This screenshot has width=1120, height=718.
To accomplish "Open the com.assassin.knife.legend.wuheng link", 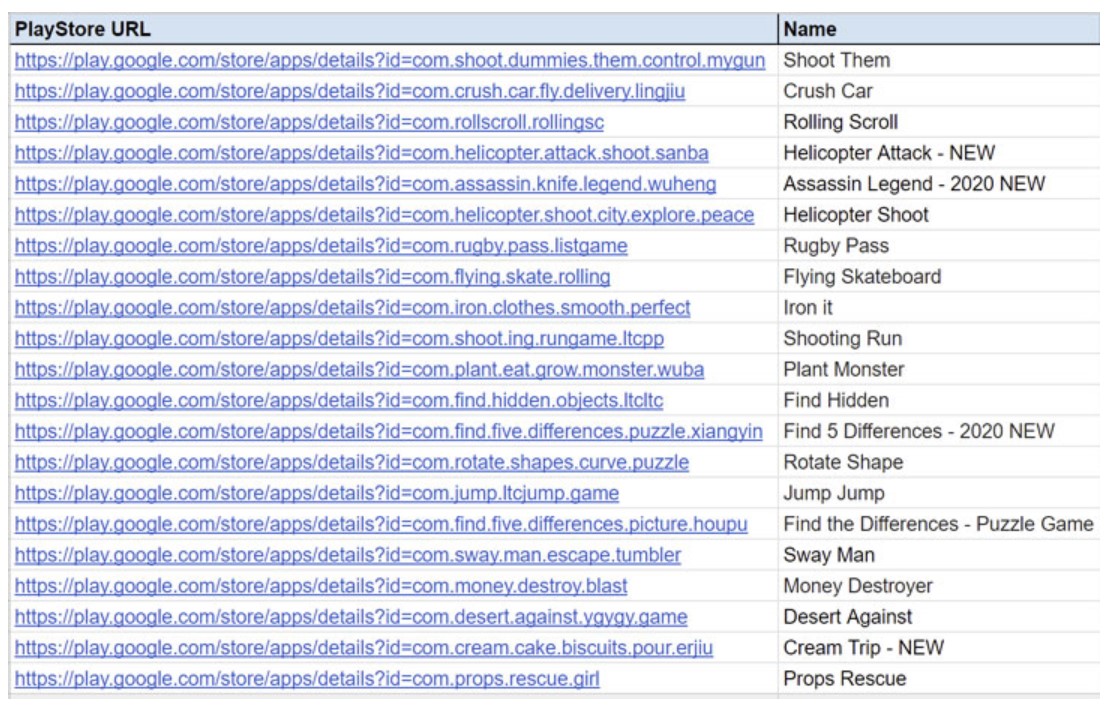I will (x=365, y=184).
